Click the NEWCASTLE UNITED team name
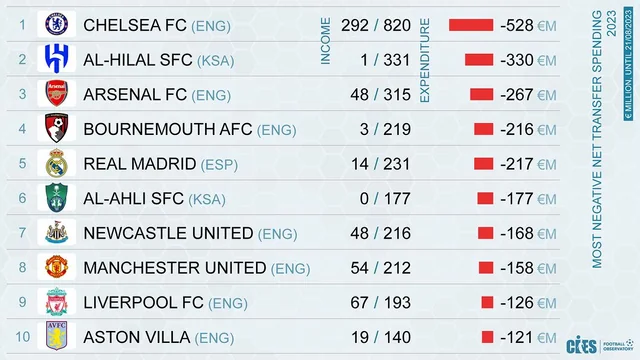This screenshot has height=360, width=640. point(168,233)
